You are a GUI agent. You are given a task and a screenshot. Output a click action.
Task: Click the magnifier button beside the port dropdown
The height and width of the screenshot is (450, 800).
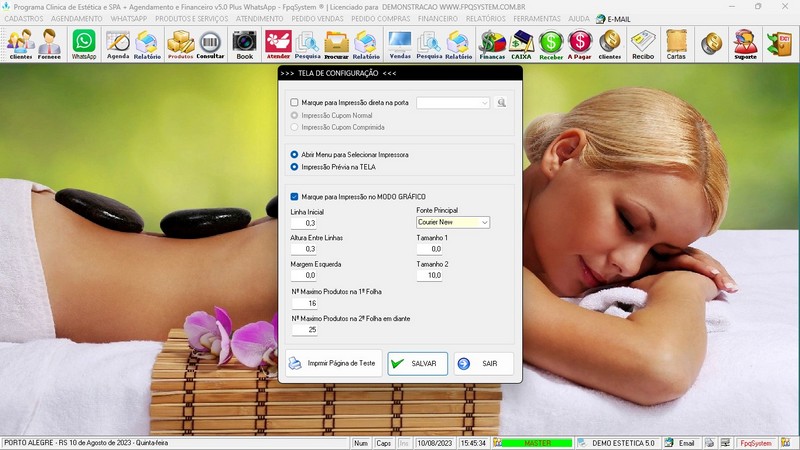click(502, 103)
